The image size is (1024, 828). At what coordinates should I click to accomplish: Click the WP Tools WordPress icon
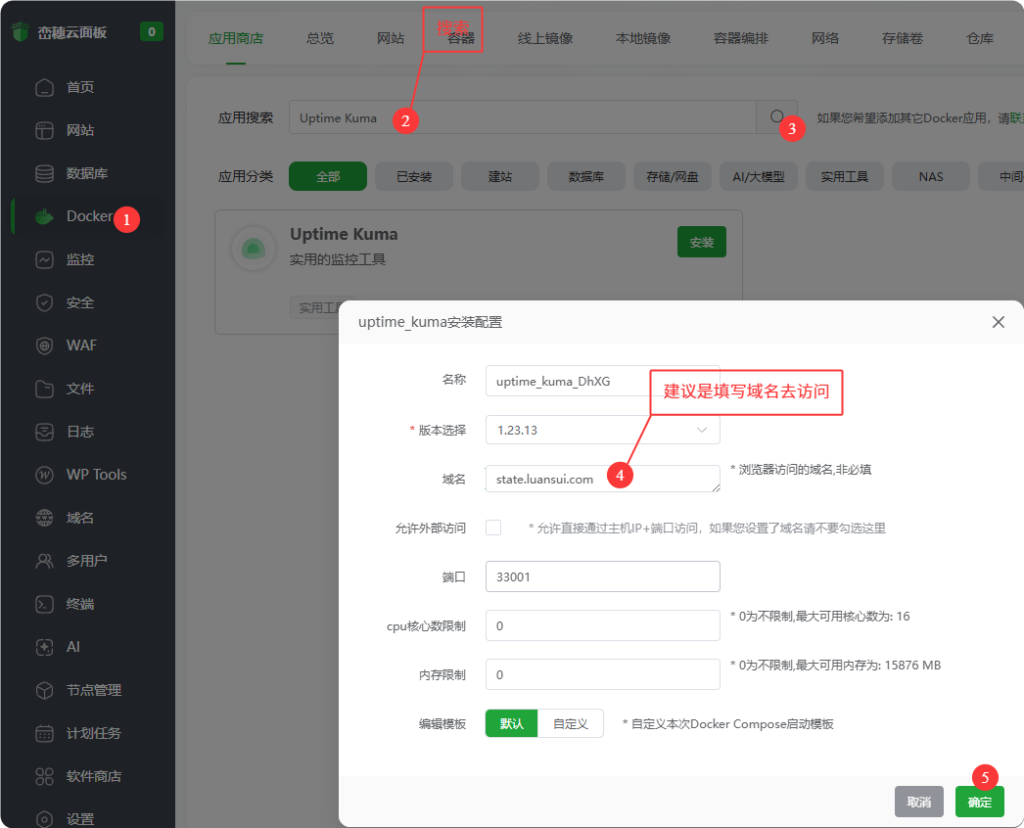[44, 475]
